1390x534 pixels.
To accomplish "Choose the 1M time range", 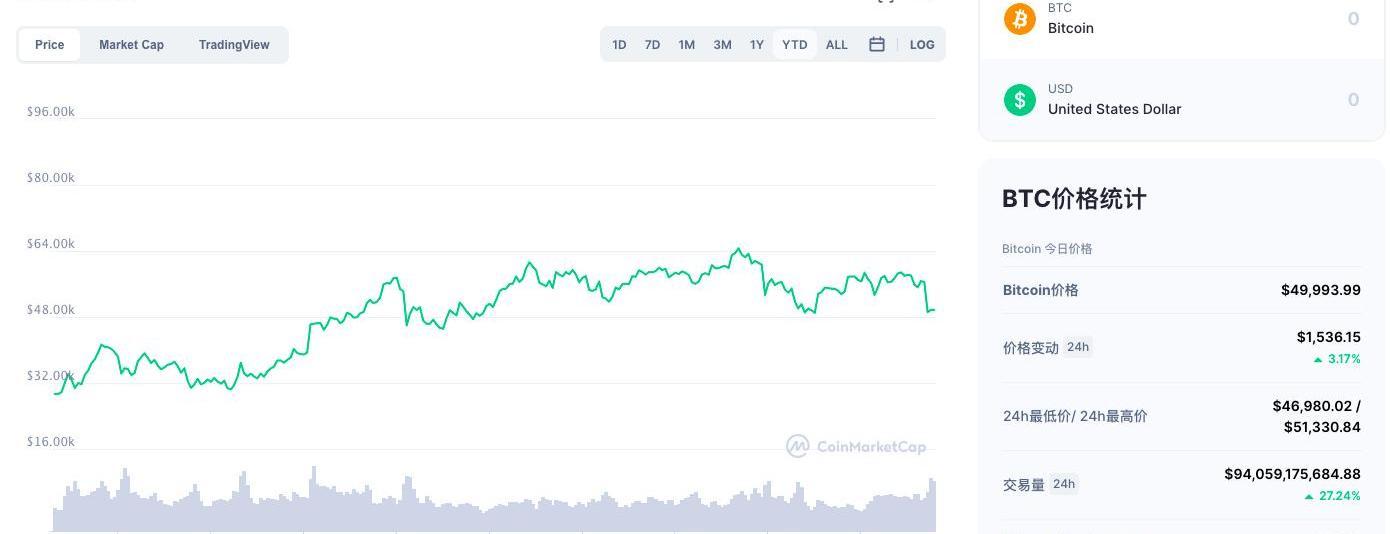I will [686, 45].
